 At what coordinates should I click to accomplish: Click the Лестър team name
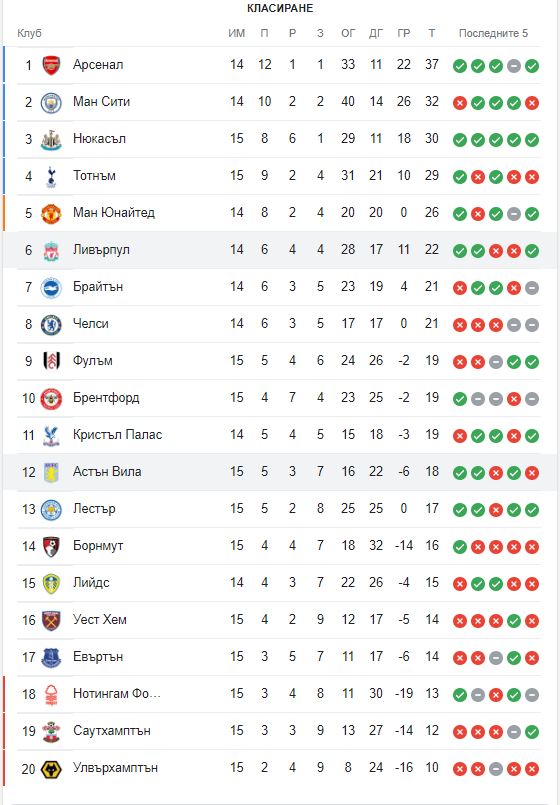[94, 509]
